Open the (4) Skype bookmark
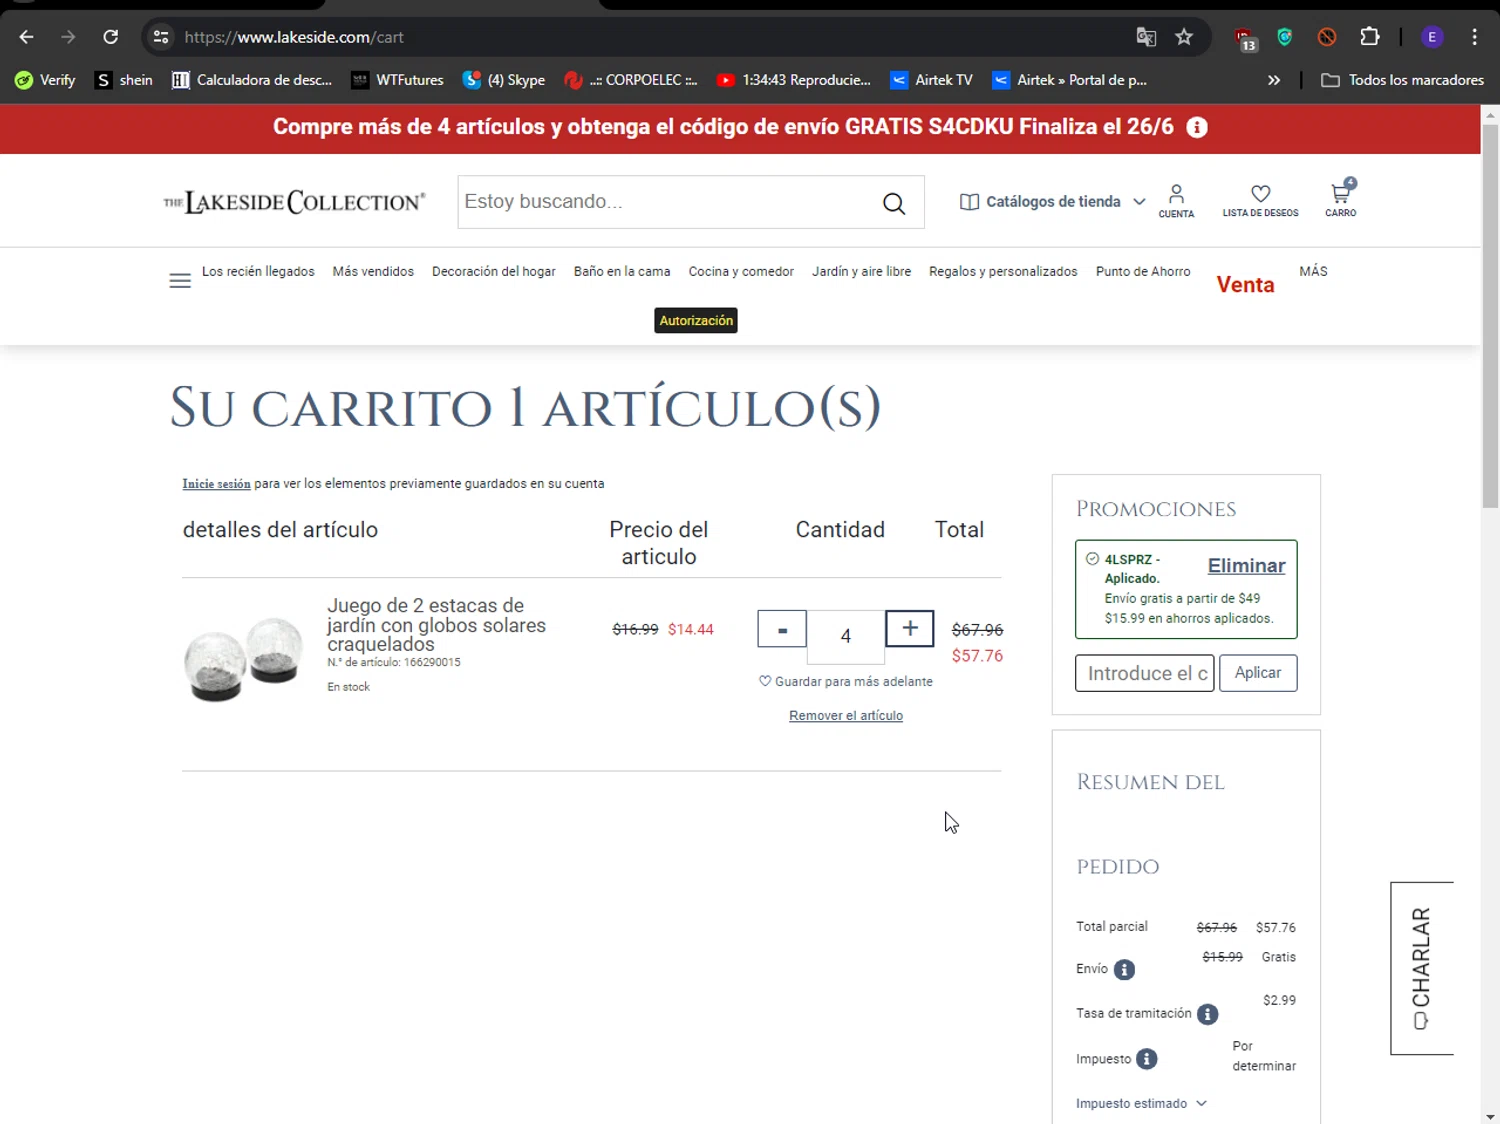1500x1124 pixels. pos(504,80)
